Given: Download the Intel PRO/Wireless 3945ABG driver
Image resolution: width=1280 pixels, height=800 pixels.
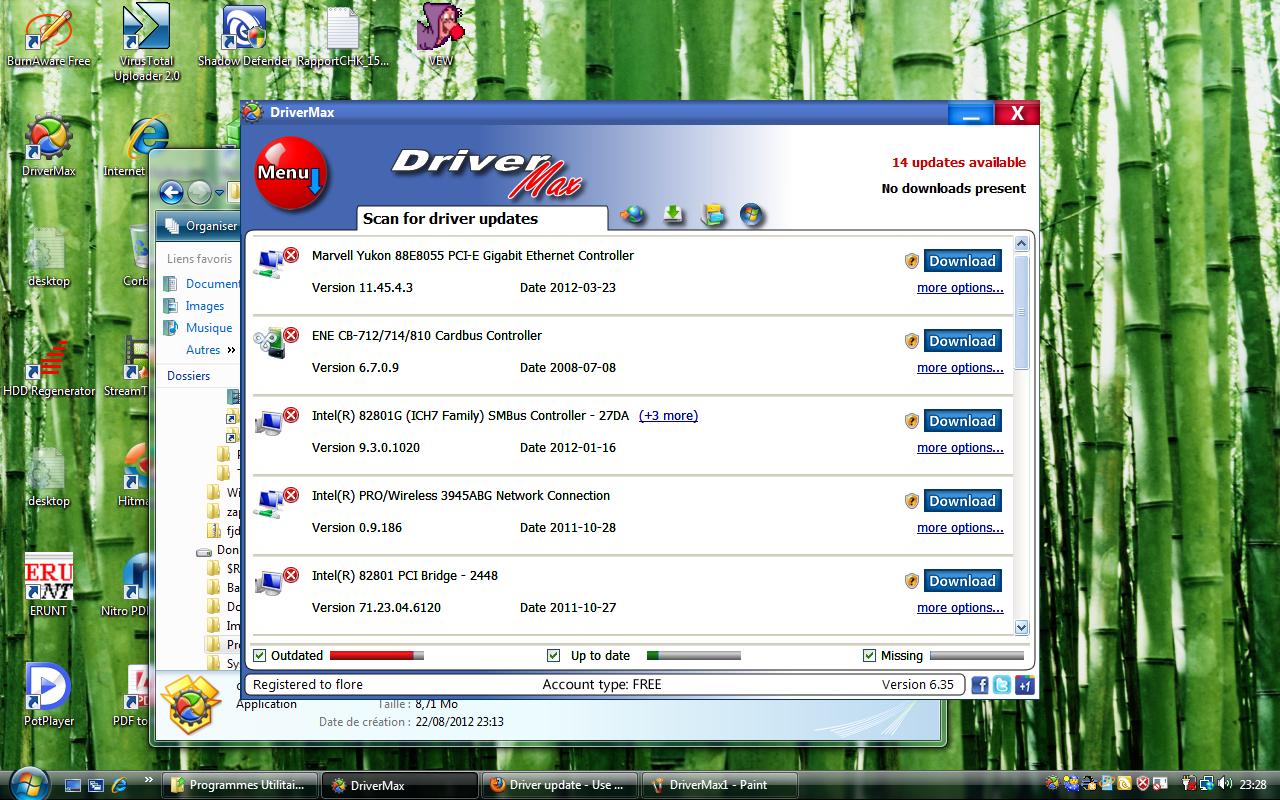Looking at the screenshot, I should coord(962,501).
